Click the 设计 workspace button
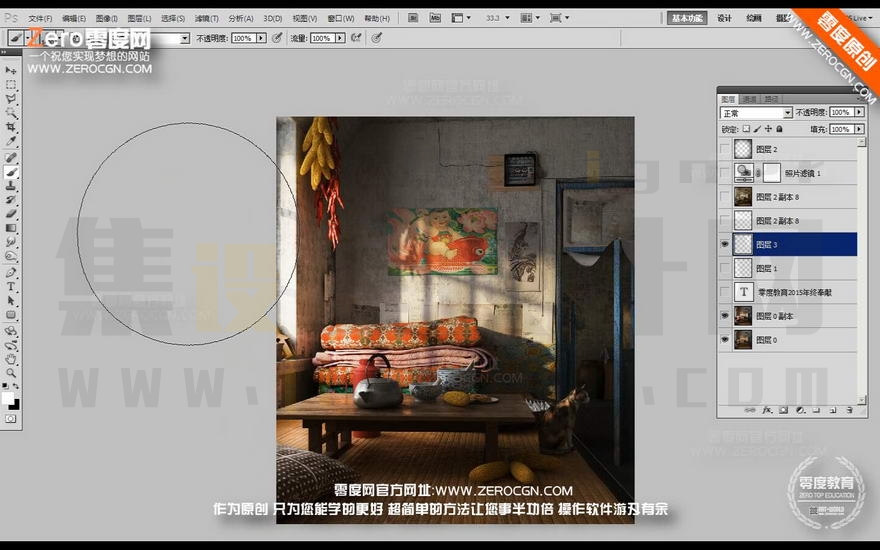This screenshot has width=880, height=550. 724,18
